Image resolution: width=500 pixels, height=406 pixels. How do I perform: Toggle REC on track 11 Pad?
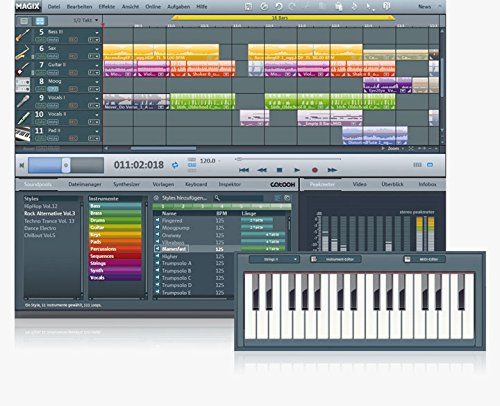[73, 138]
